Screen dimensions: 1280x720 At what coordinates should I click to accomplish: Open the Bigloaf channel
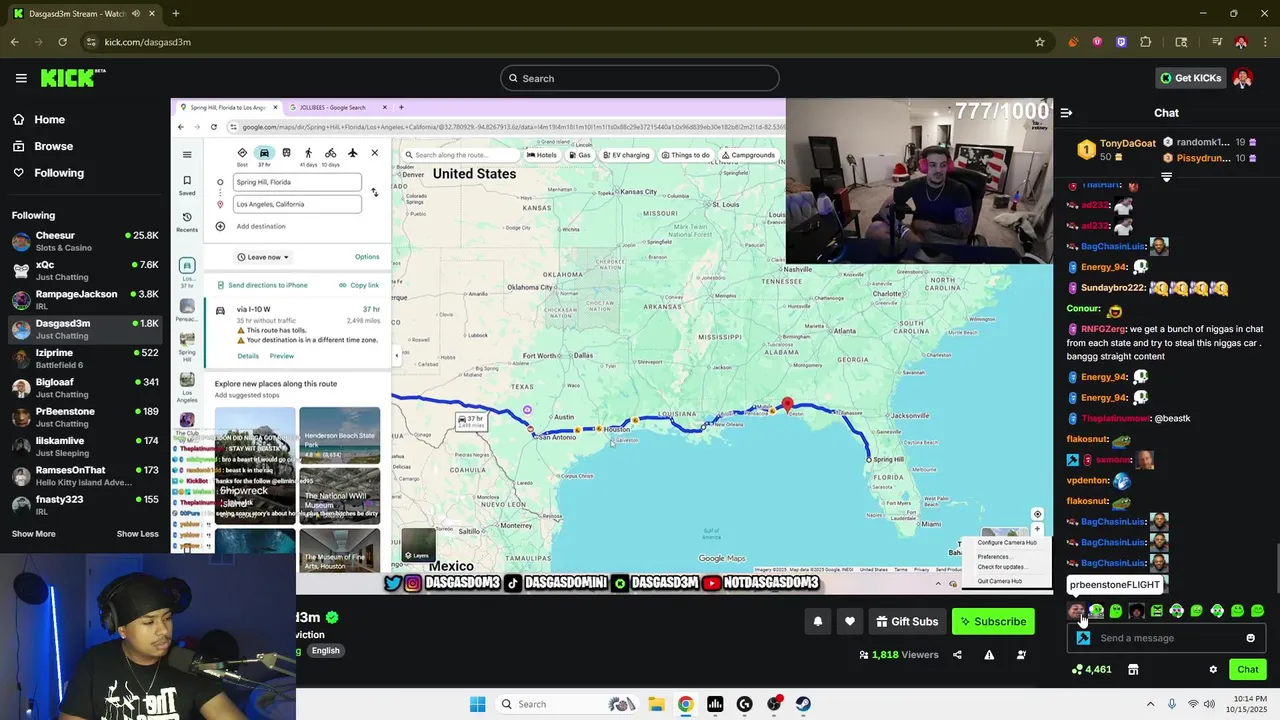coord(85,387)
